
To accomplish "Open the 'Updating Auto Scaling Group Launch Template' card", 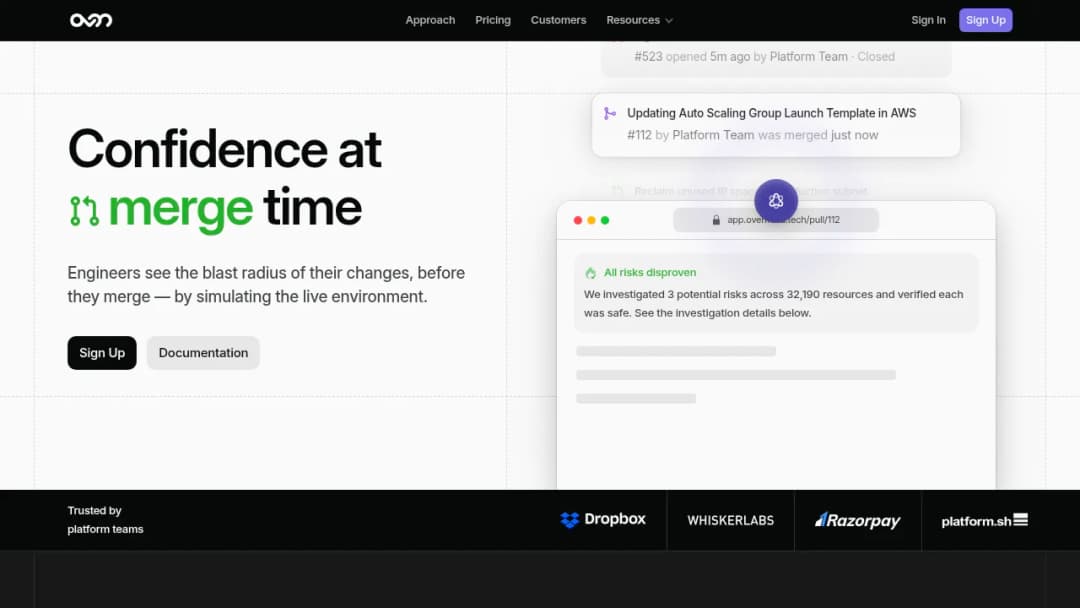I will 776,125.
